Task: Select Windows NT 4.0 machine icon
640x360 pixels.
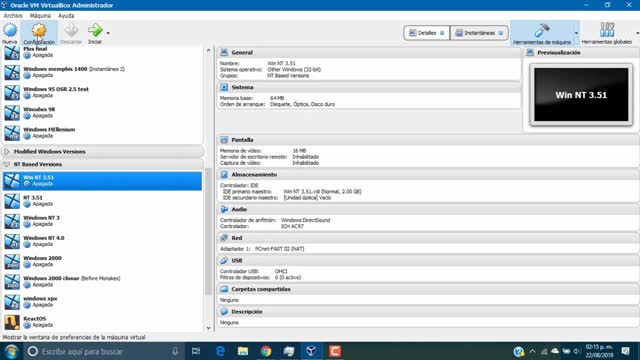Action: click(x=12, y=241)
